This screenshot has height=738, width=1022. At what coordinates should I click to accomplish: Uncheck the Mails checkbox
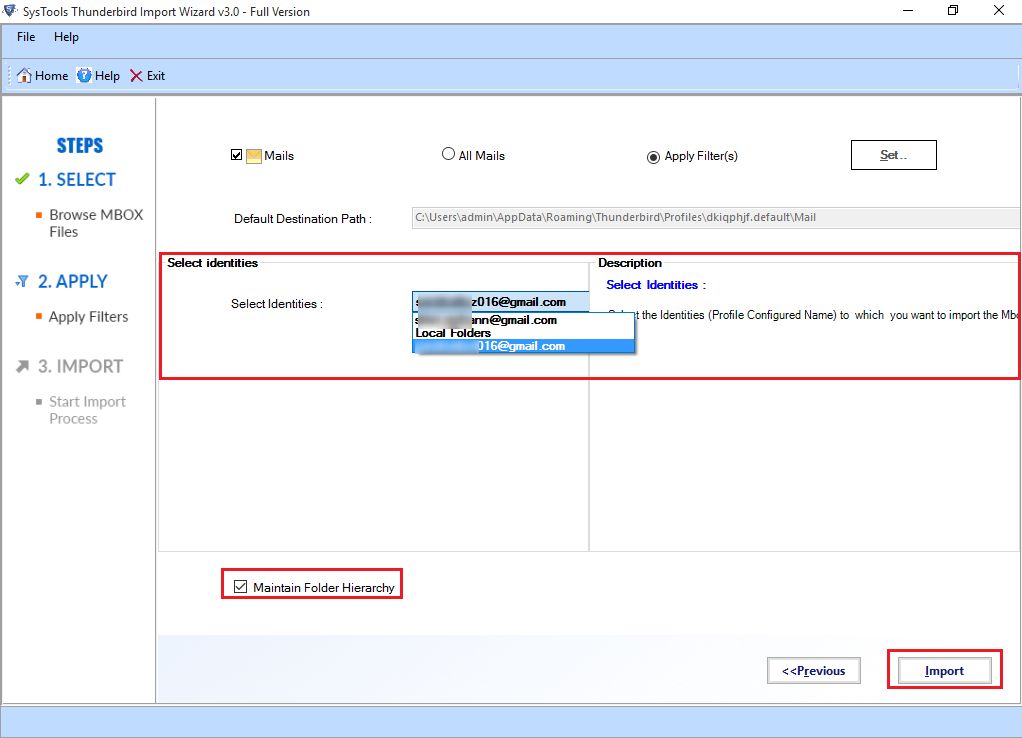pos(237,155)
